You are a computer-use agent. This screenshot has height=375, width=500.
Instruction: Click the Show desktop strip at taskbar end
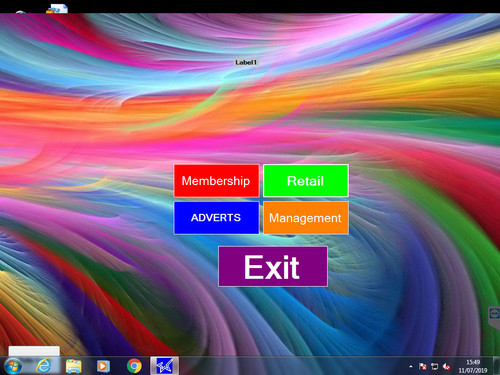tap(497, 366)
